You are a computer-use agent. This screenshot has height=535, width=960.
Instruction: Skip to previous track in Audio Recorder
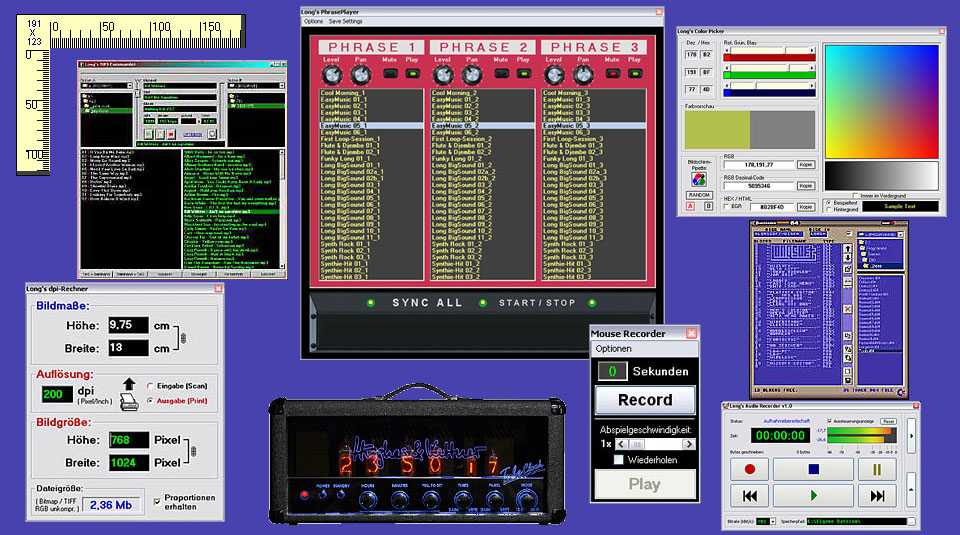click(749, 496)
